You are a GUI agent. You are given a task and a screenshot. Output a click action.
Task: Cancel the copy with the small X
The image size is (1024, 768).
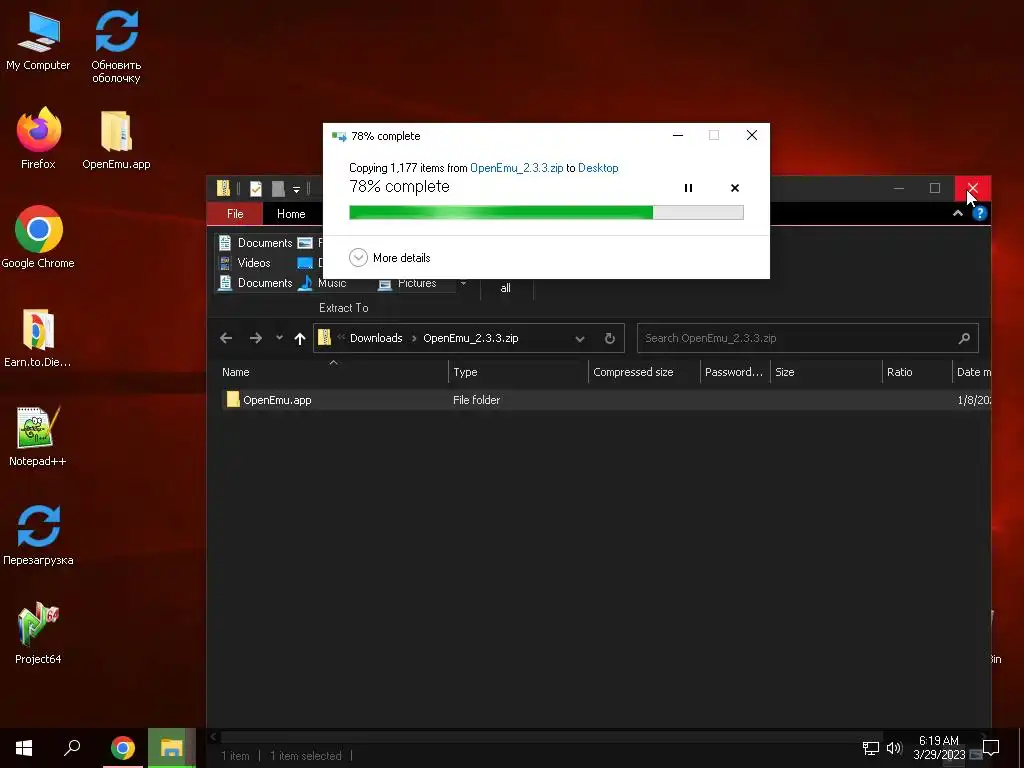735,188
